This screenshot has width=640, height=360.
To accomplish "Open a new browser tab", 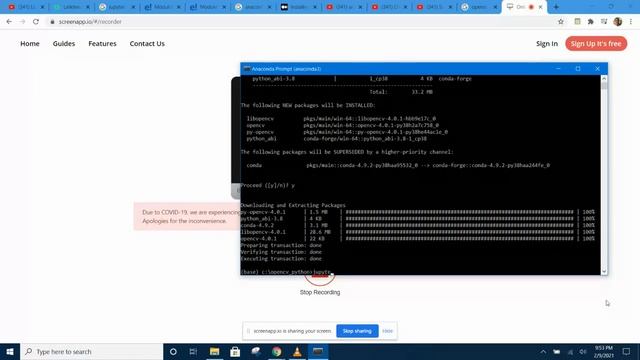I will point(556,7).
